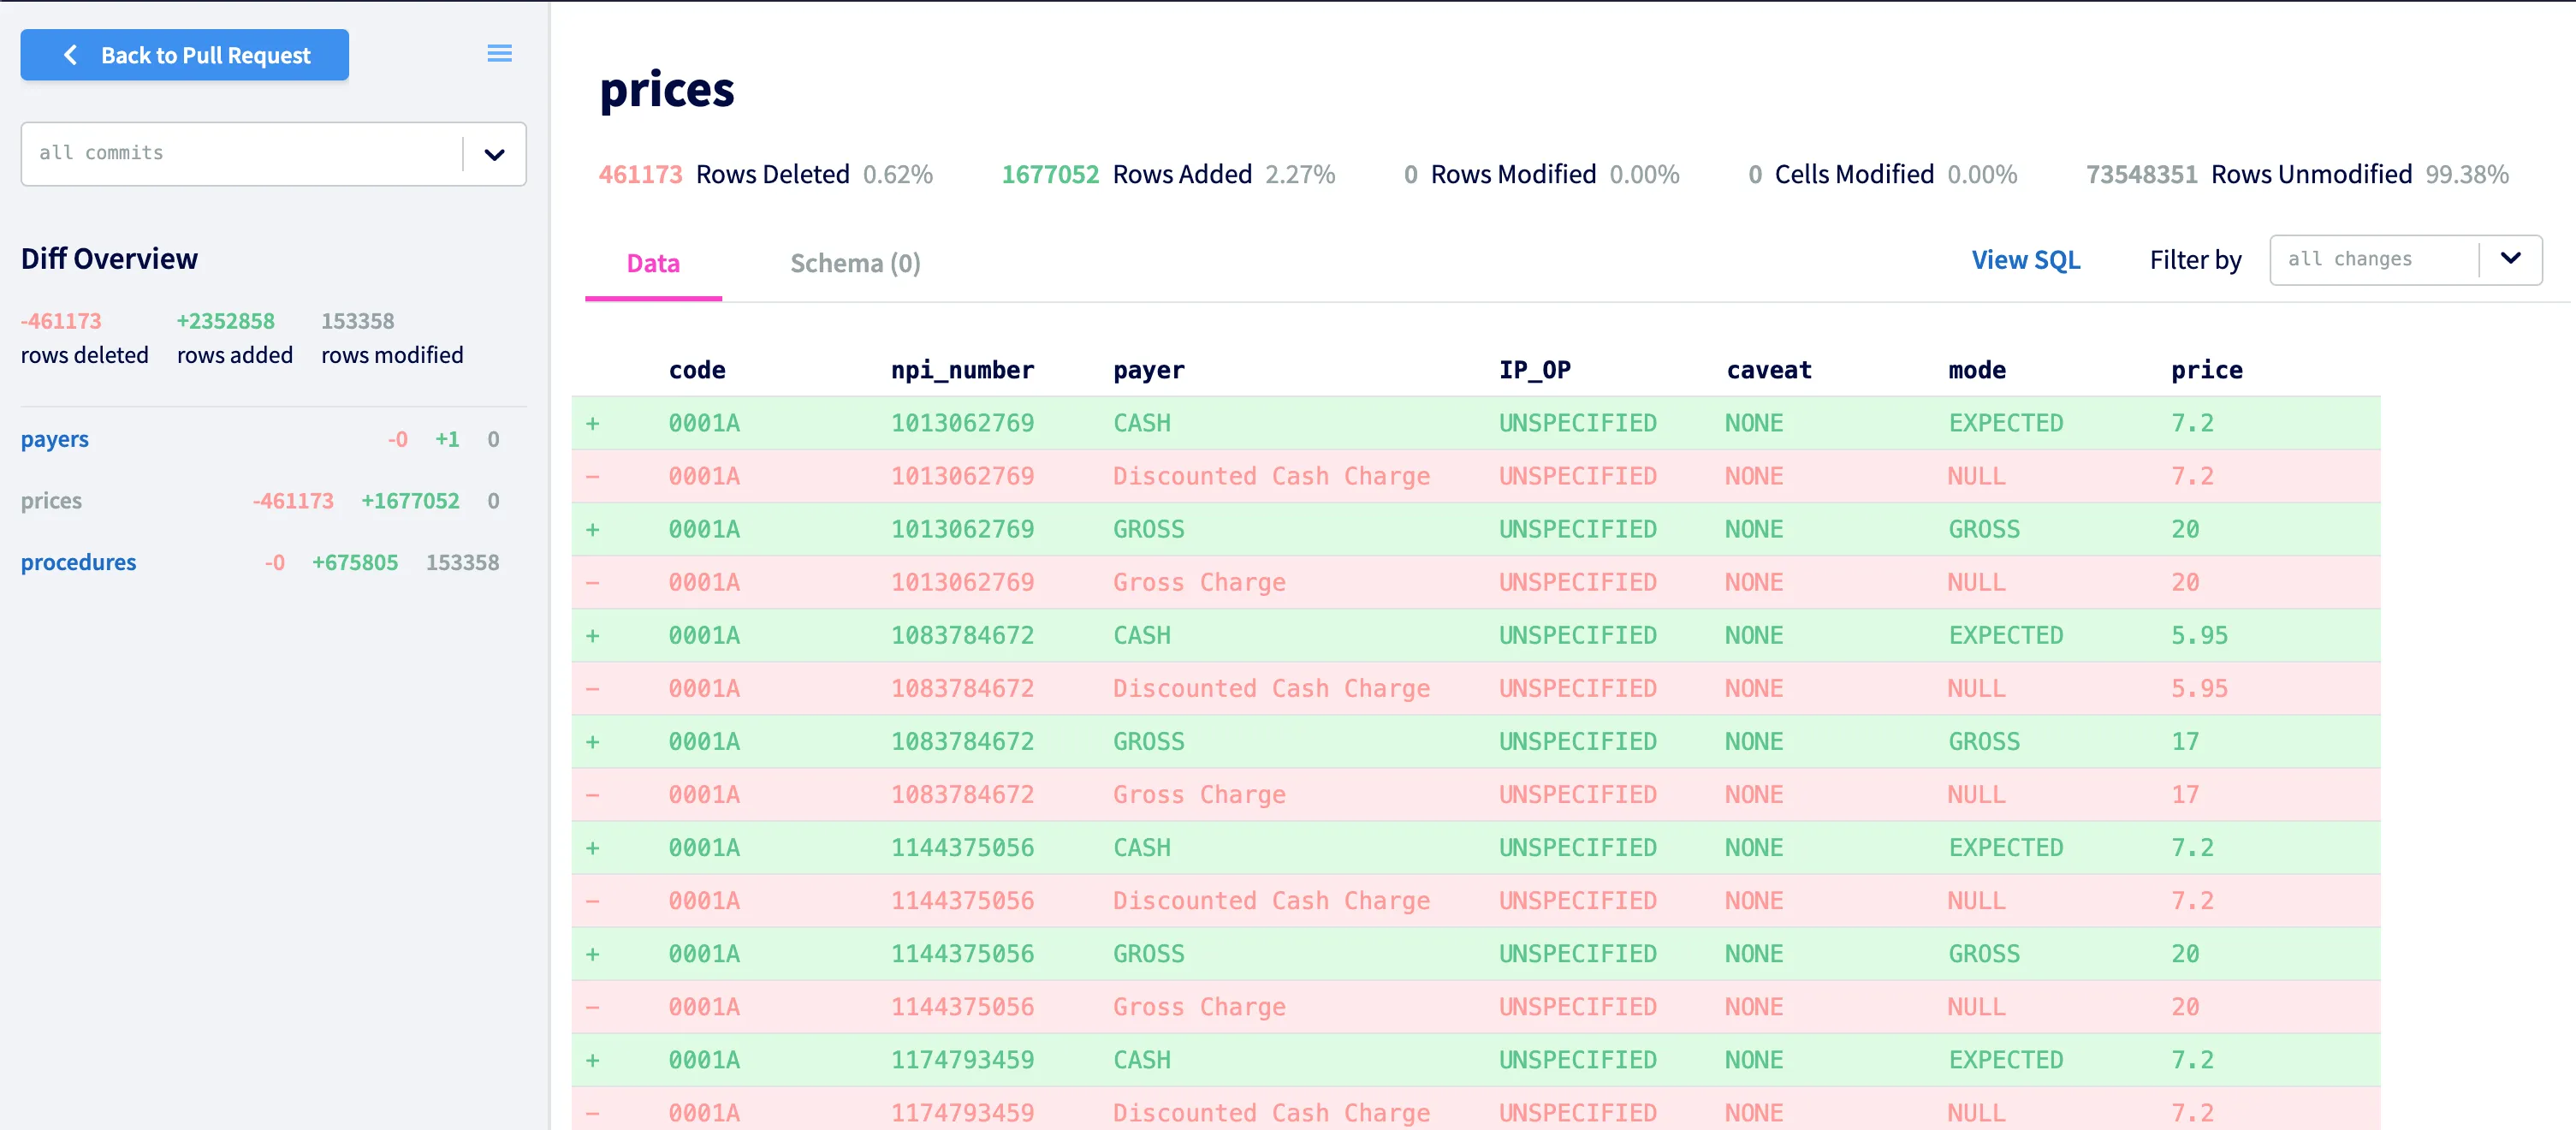Viewport: 2576px width, 1130px height.
Task: Click the minus icon on the 1013062769 Gross Charge row
Action: (593, 583)
